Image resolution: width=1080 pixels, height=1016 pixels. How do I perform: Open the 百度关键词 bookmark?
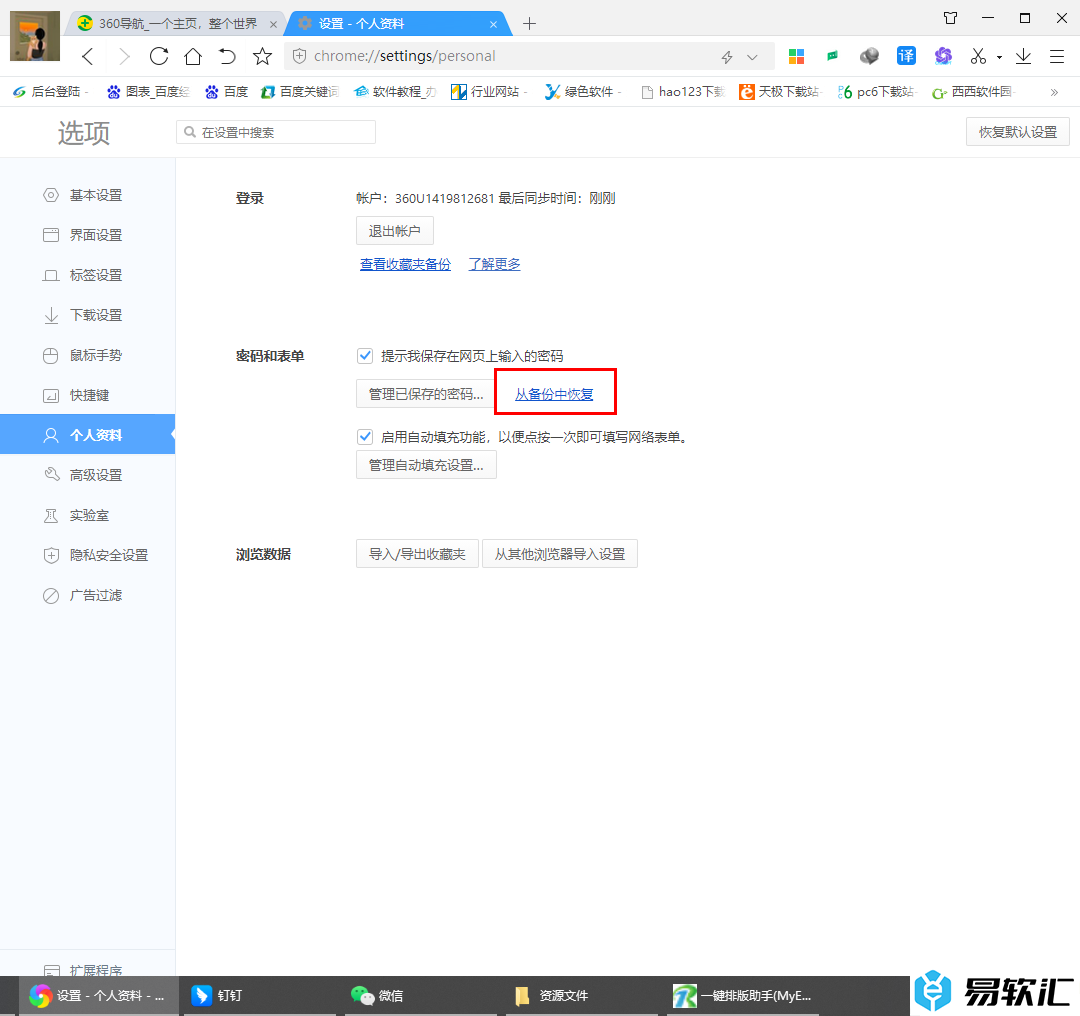(x=300, y=92)
